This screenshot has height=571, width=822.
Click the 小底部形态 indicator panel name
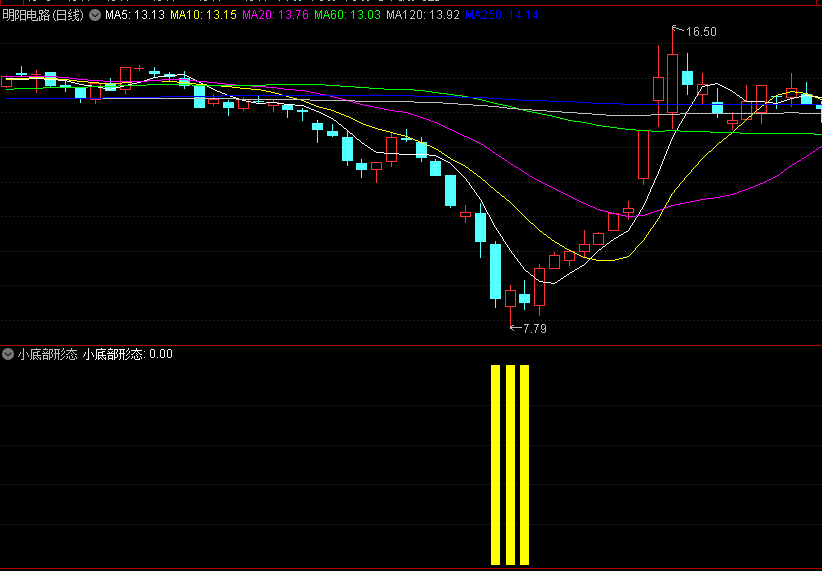47,354
